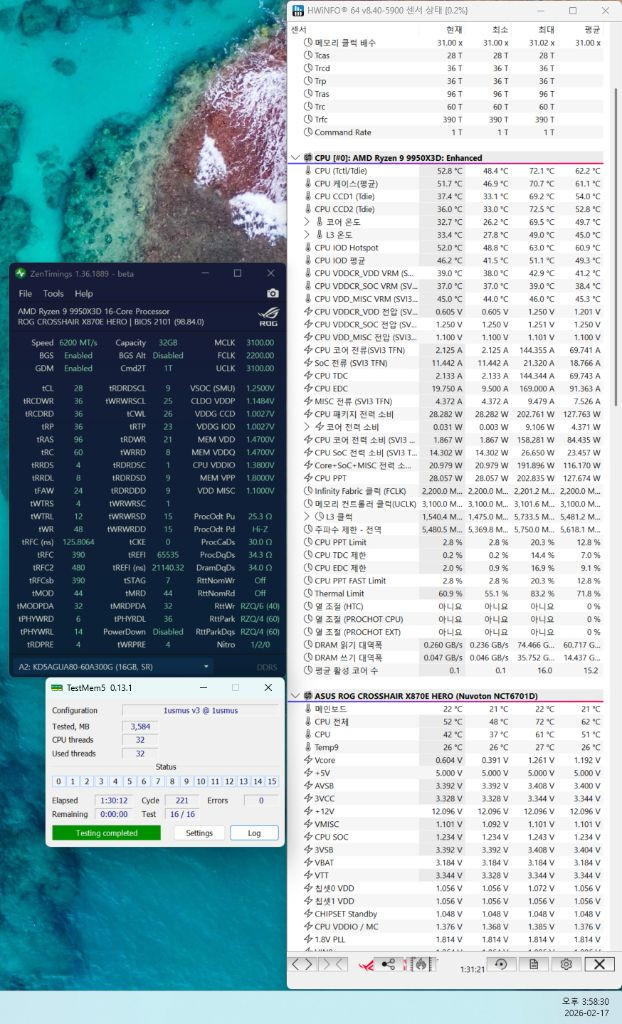Click the chip icon beside ASUS ROG CROSSHAIR X870E HERO
622x1024 pixels.
pyautogui.click(x=308, y=696)
